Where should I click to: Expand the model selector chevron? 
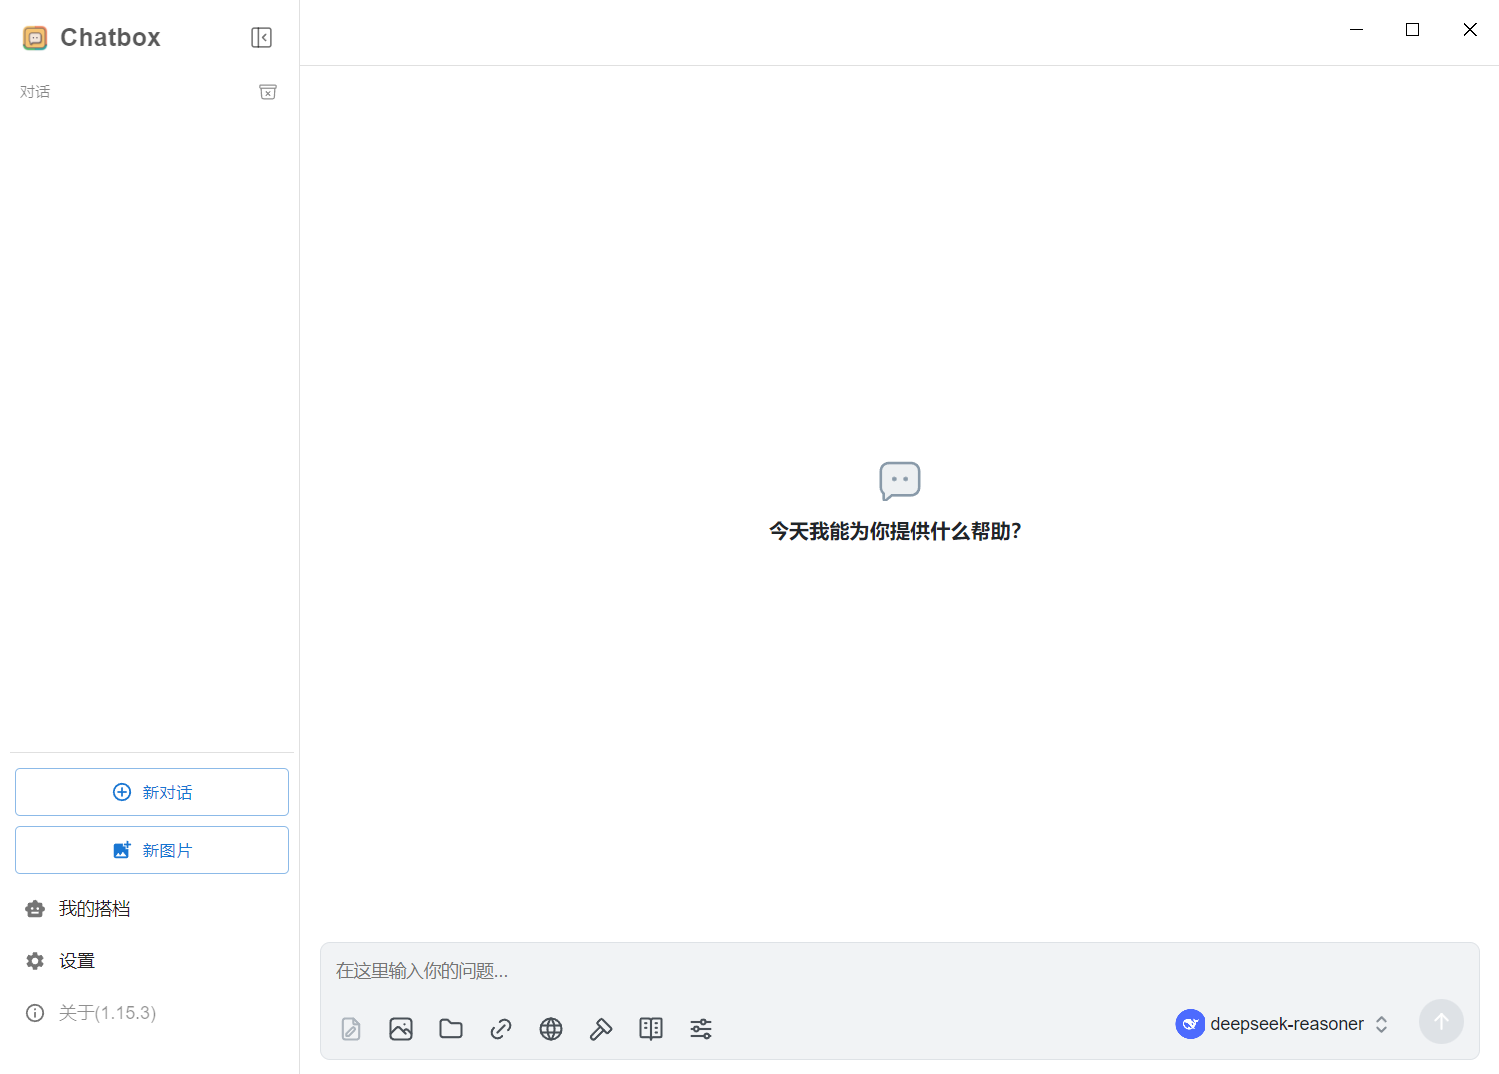click(x=1381, y=1024)
